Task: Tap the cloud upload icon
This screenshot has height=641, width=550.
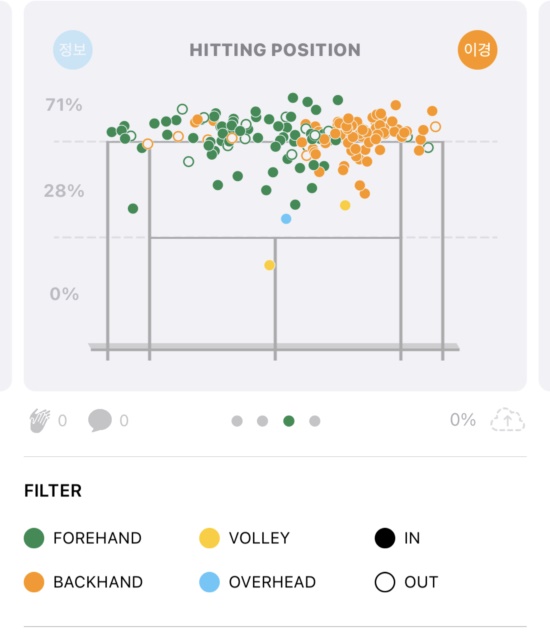Action: (507, 419)
